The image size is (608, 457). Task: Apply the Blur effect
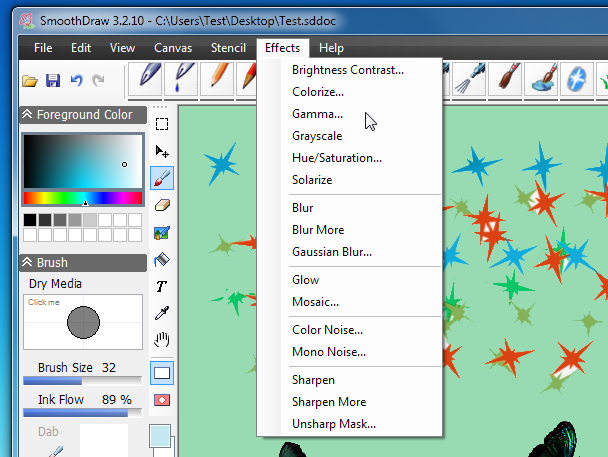click(x=302, y=208)
